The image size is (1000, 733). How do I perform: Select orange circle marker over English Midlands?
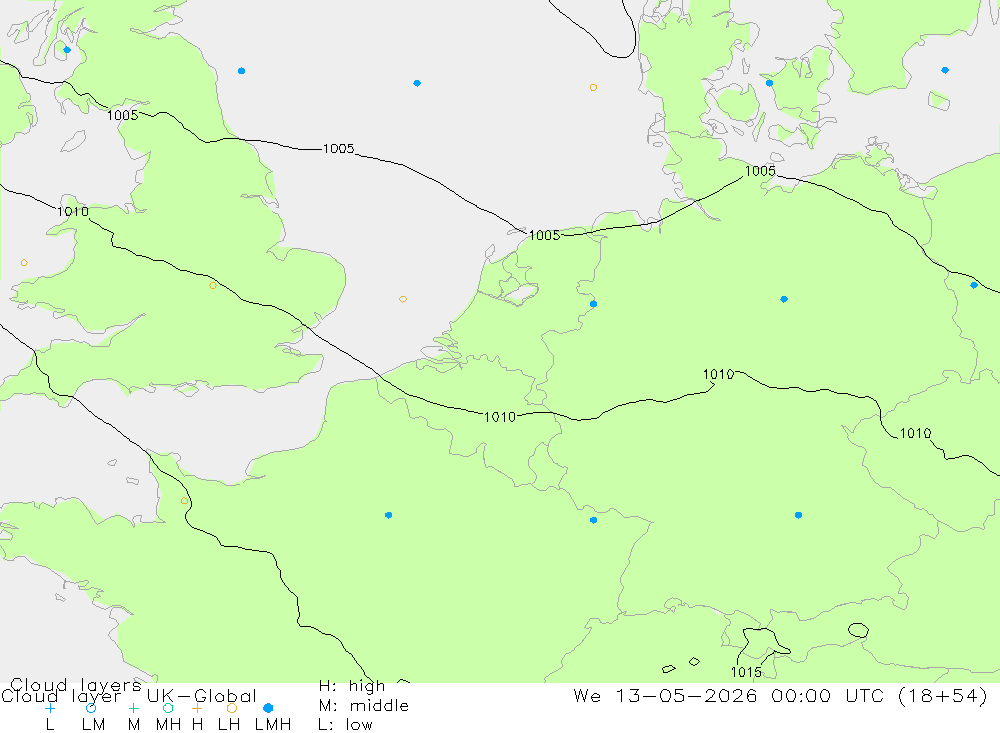coord(213,286)
